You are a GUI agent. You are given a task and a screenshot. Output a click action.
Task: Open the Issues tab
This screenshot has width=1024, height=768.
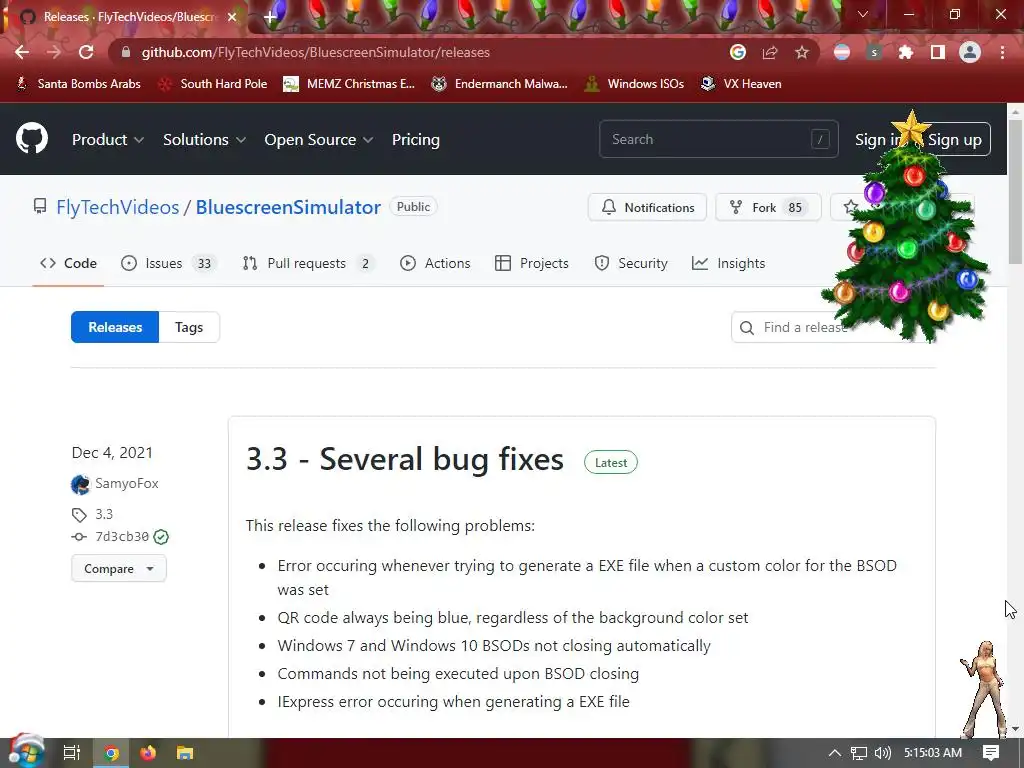pos(168,263)
